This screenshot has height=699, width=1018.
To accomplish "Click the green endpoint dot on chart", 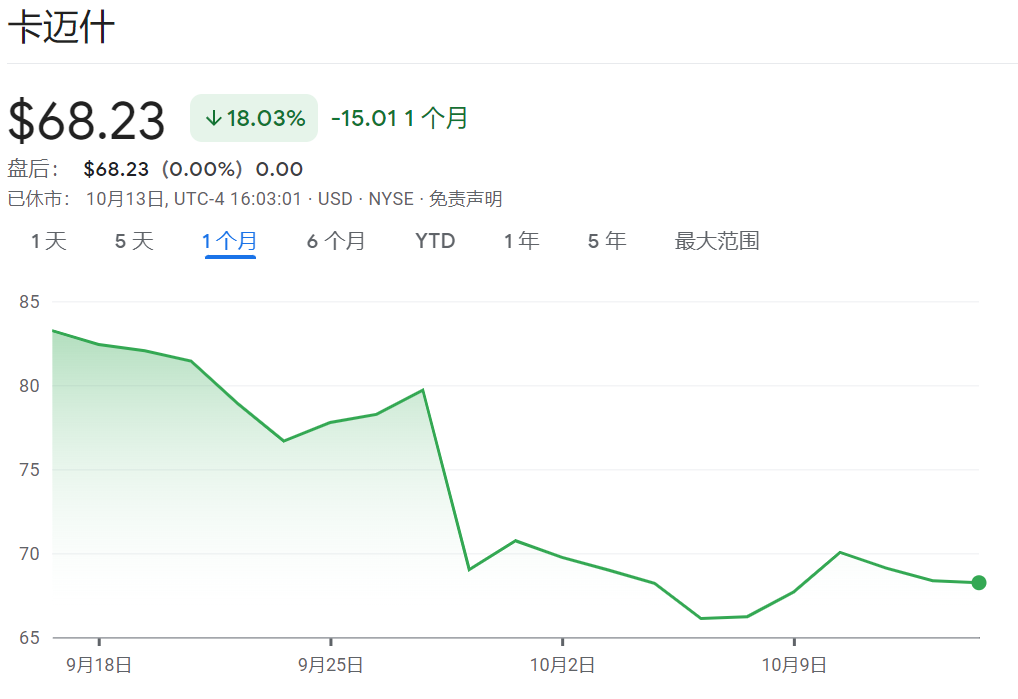I will 978,583.
